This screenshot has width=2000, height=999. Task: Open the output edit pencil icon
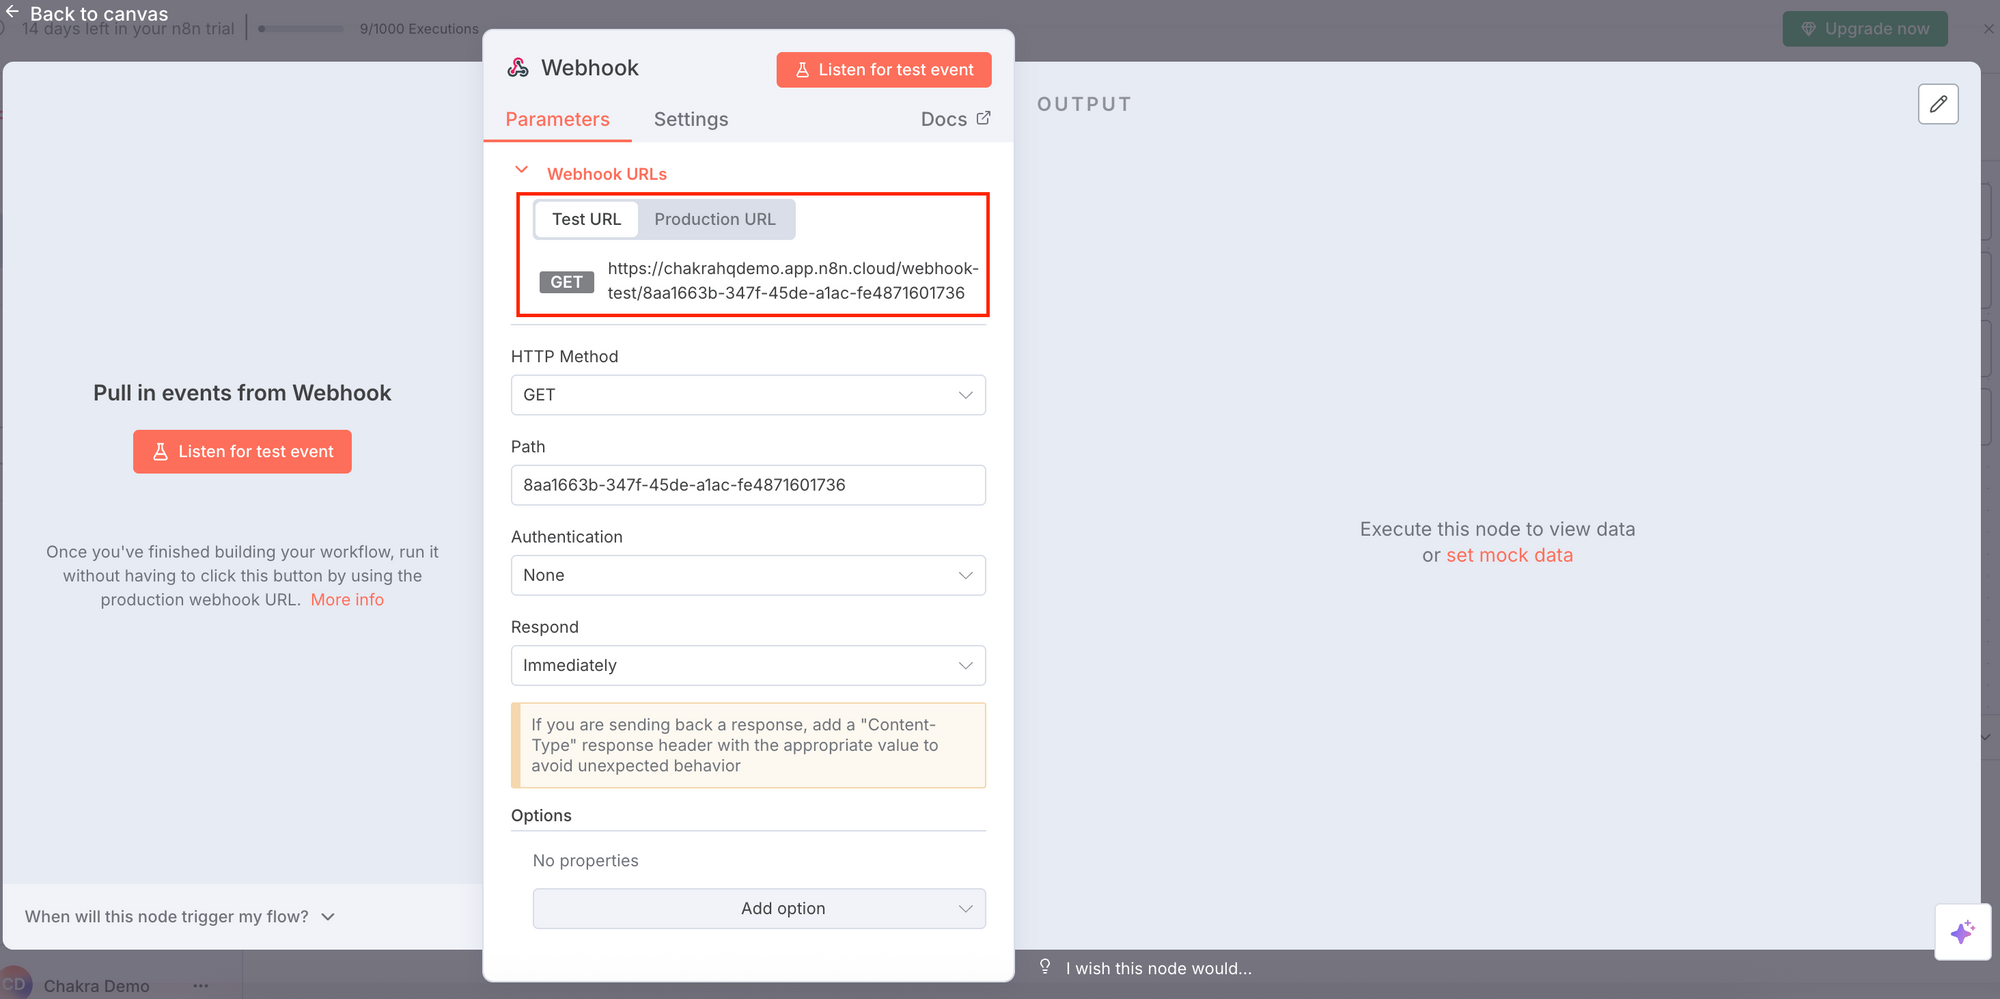tap(1938, 104)
